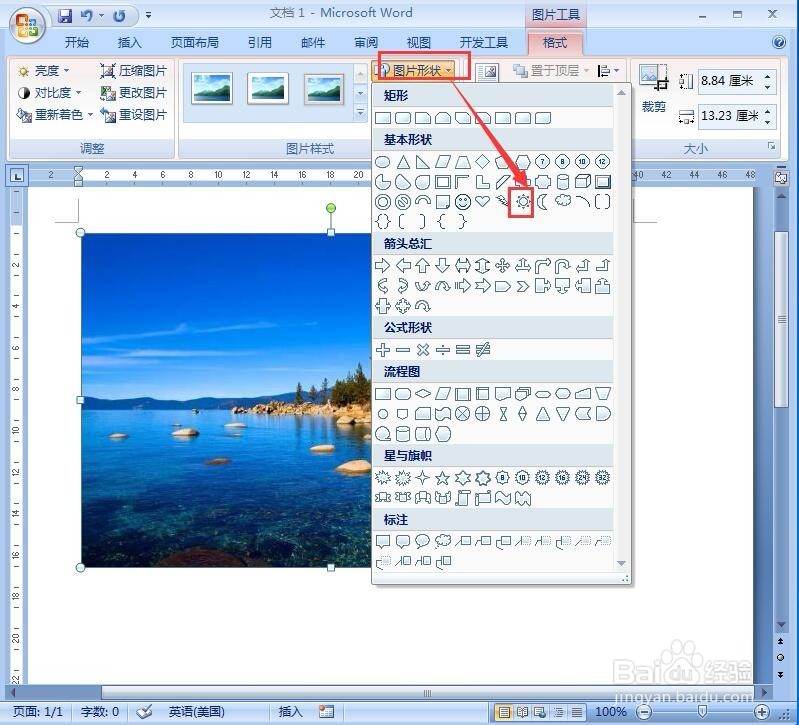The height and width of the screenshot is (725, 799).
Task: Choose the quad arrow shape
Action: [502, 265]
